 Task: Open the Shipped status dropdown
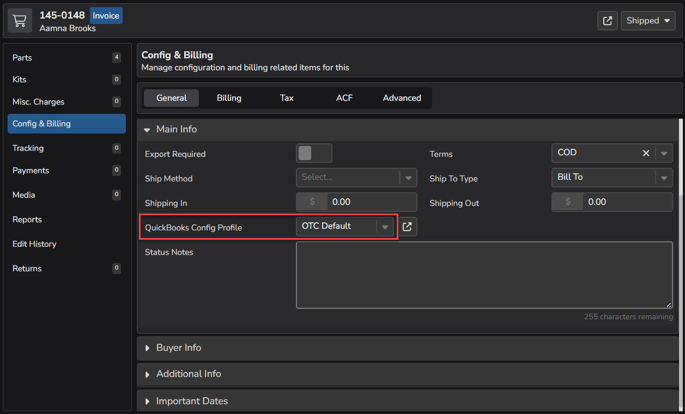648,20
